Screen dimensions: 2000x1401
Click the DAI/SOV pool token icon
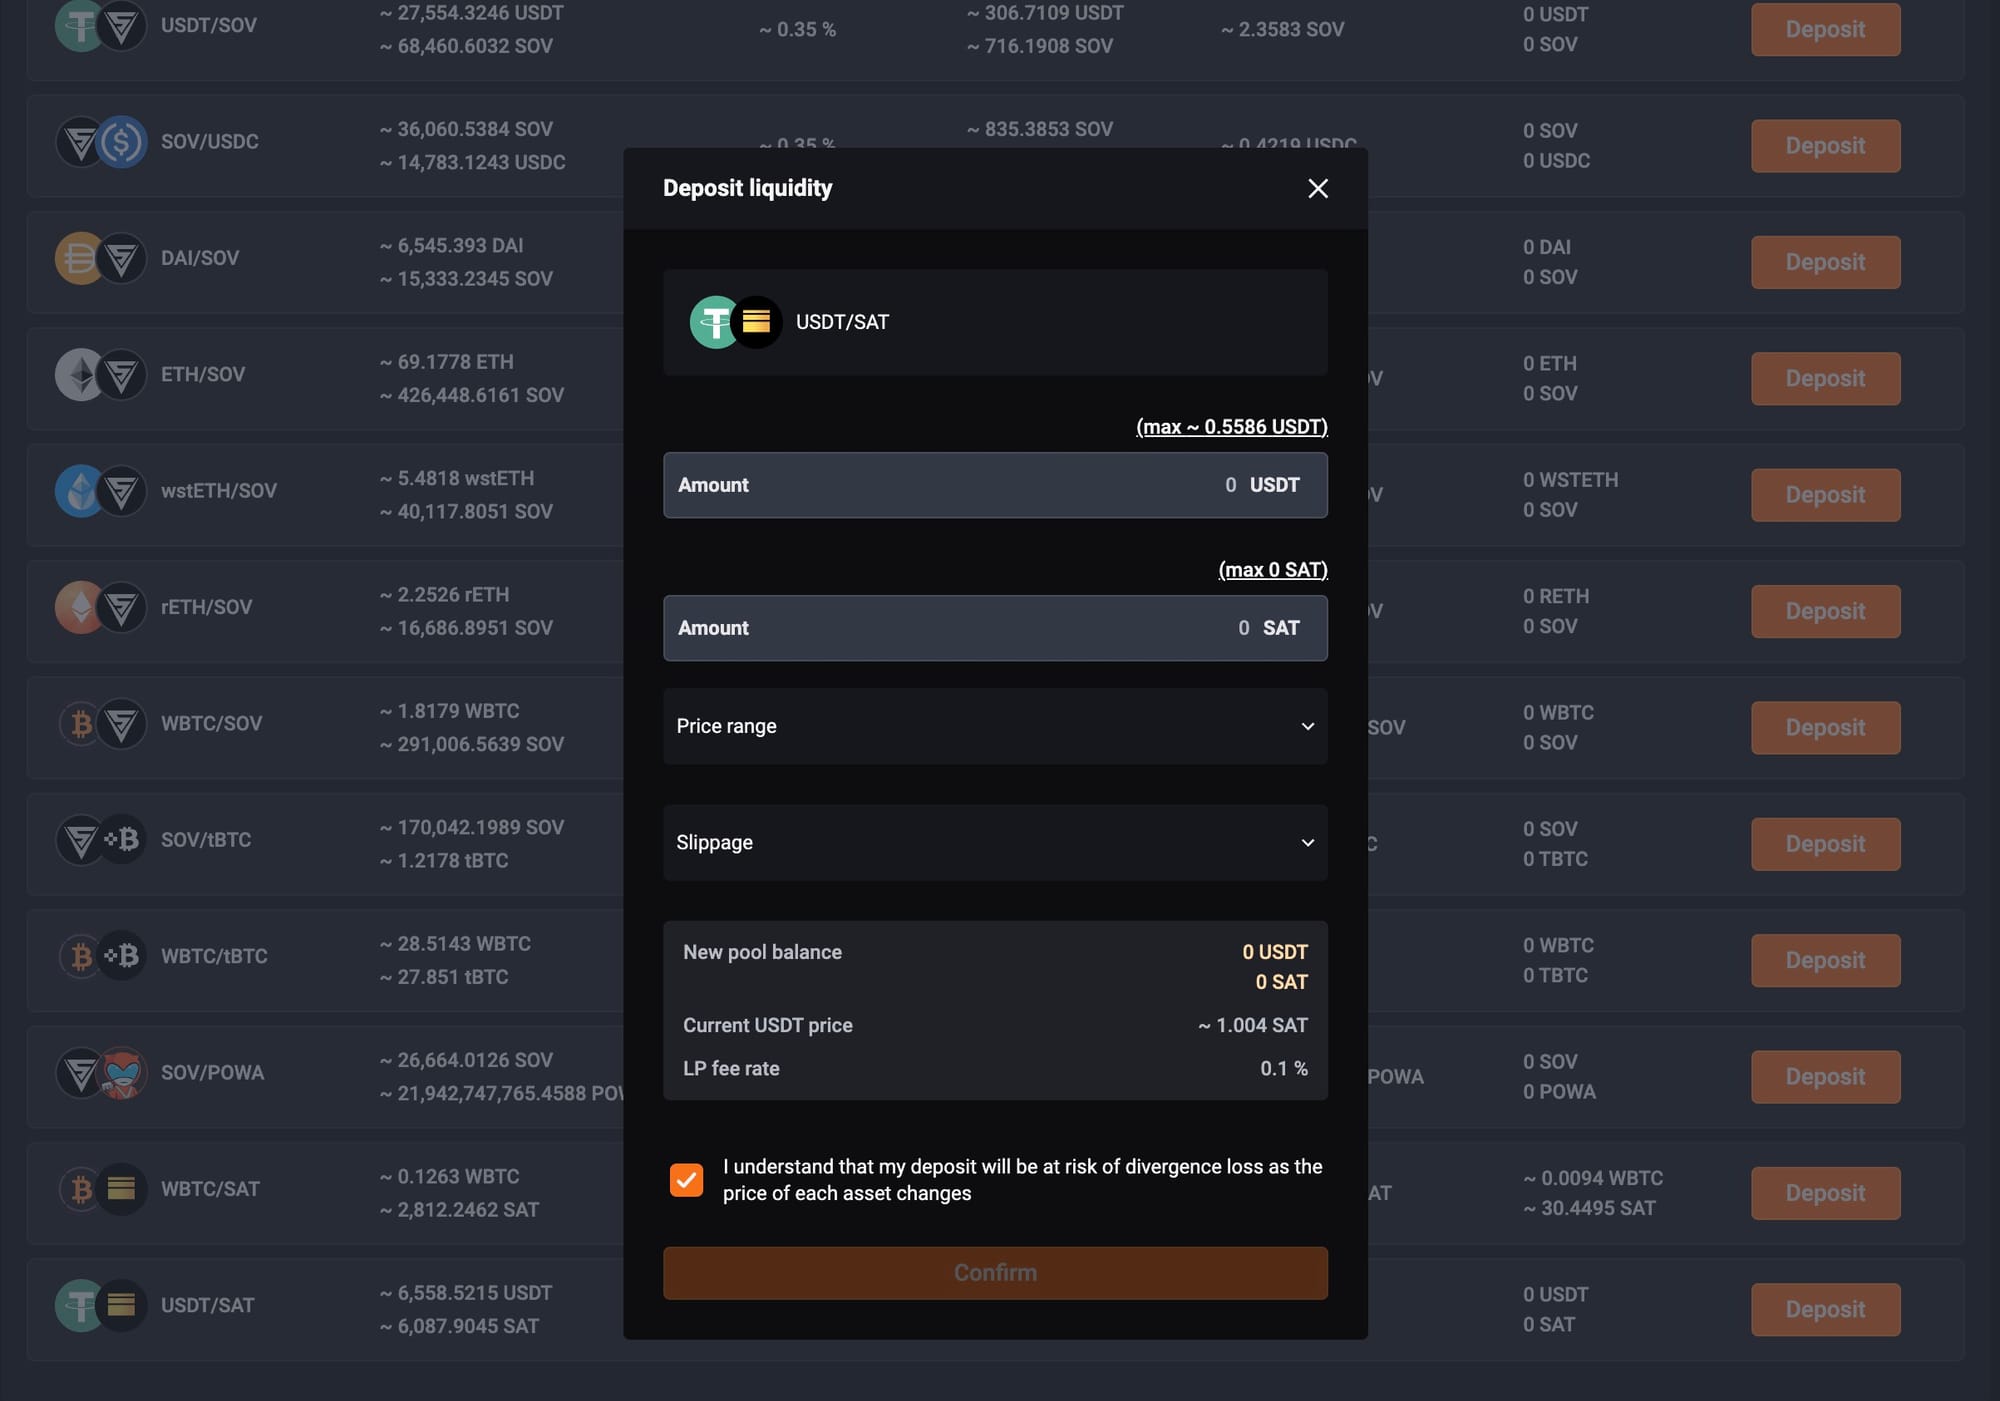point(101,258)
